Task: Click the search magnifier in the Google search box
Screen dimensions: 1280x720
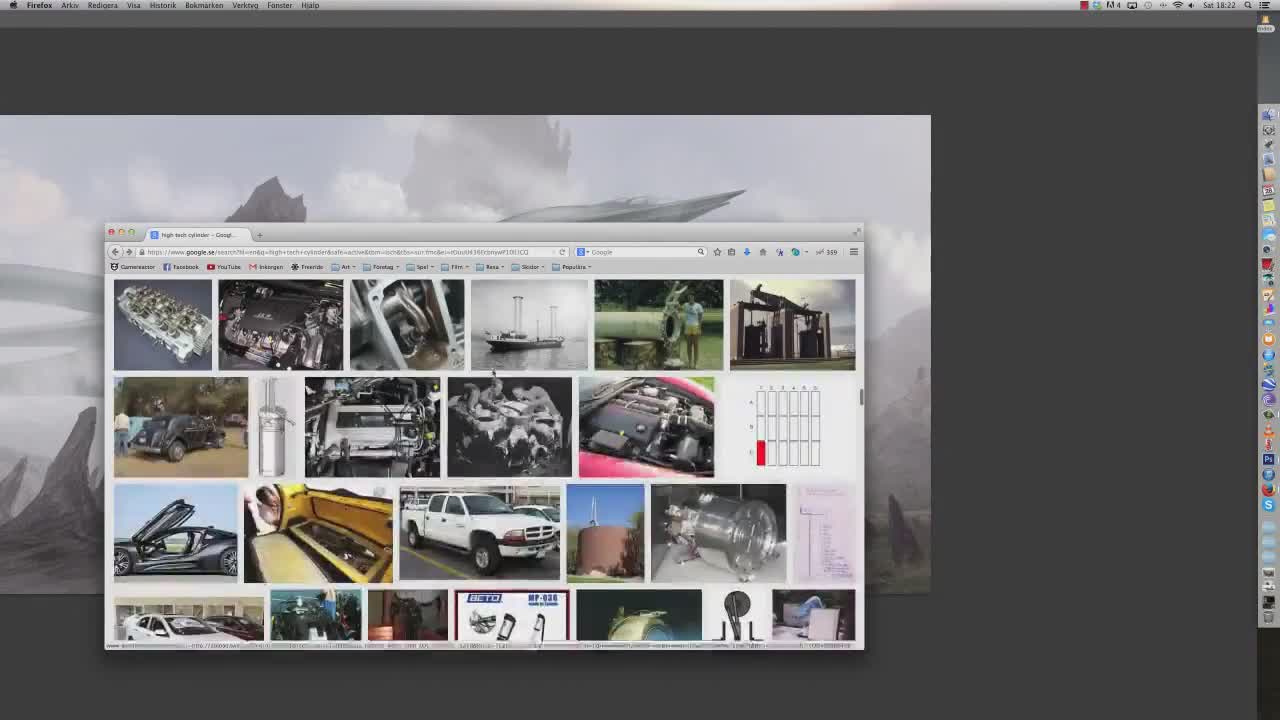Action: pyautogui.click(x=700, y=252)
